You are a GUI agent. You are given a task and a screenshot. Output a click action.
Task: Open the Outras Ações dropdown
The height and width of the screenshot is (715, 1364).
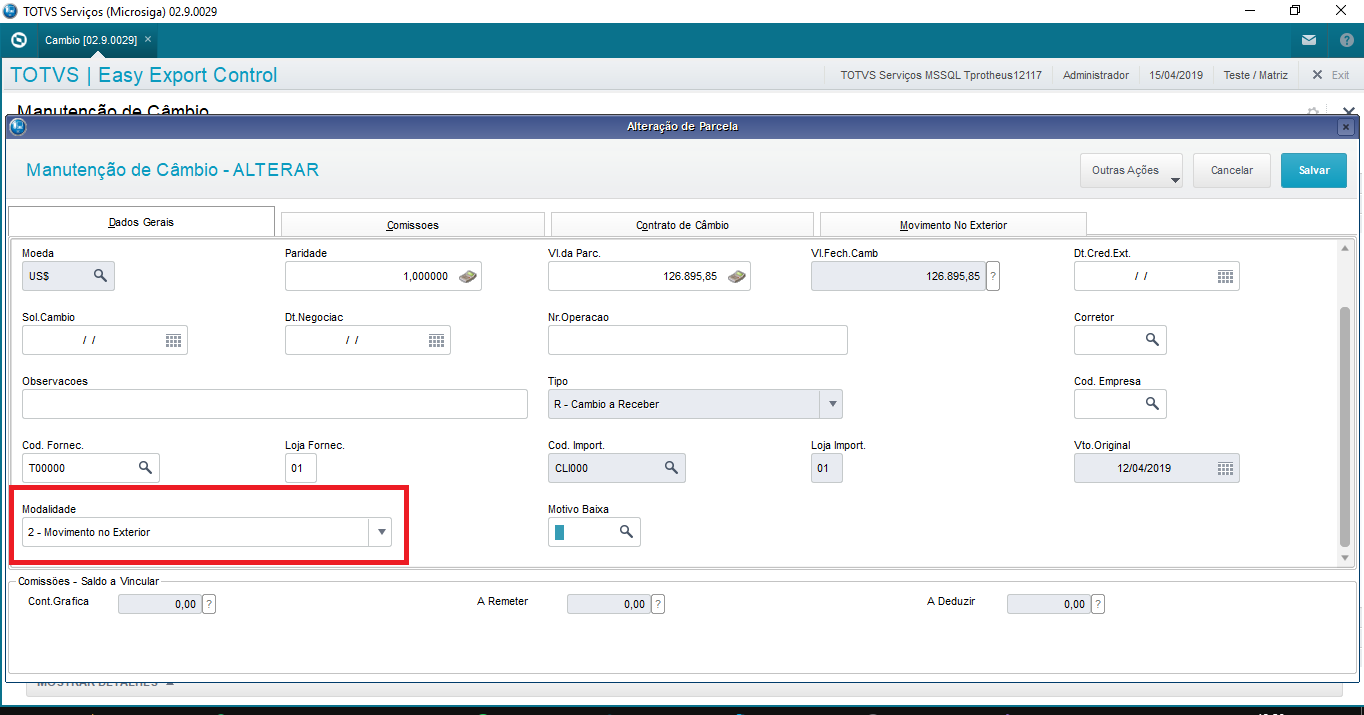click(1131, 170)
